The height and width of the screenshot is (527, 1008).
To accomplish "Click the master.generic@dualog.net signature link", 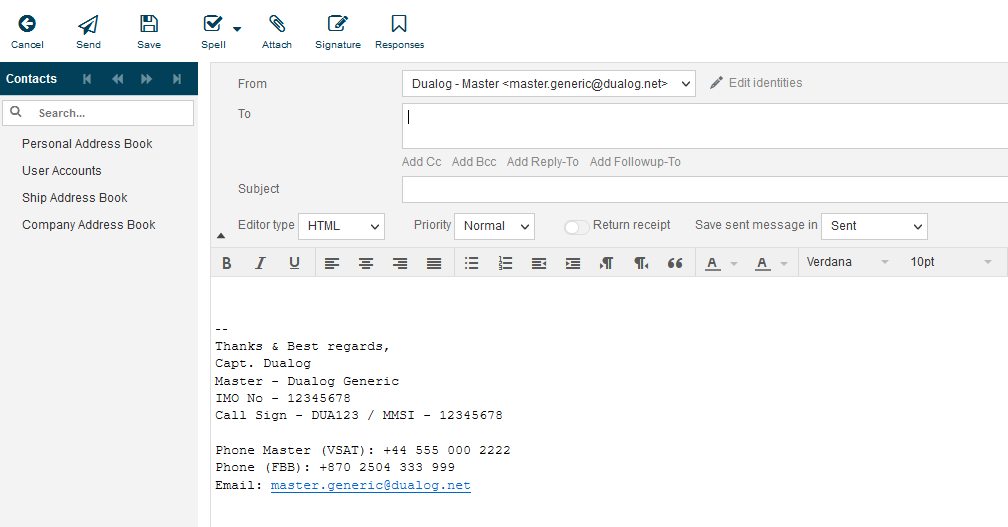I will (370, 485).
